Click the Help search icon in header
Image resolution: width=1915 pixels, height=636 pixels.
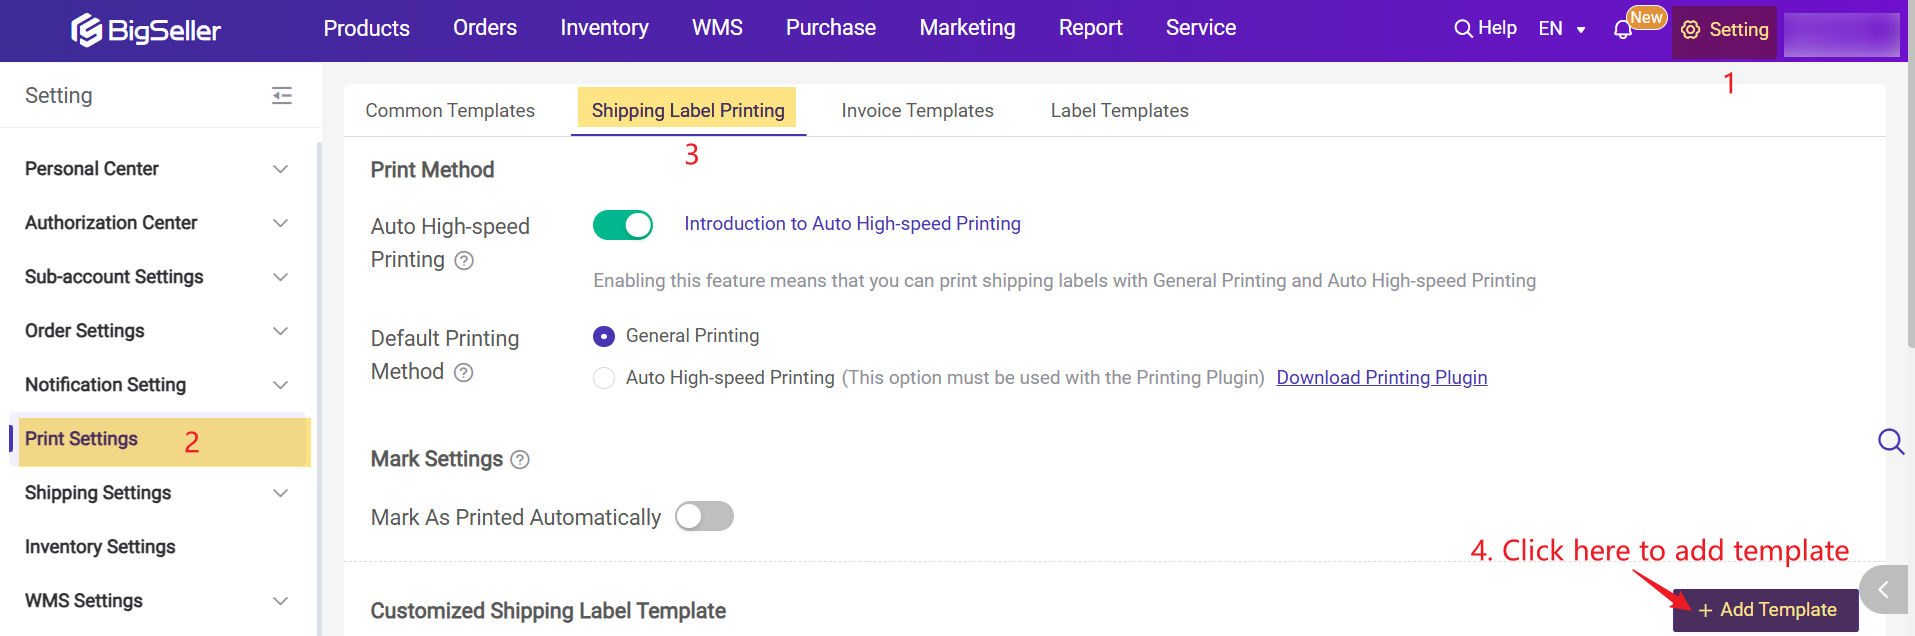tap(1463, 29)
